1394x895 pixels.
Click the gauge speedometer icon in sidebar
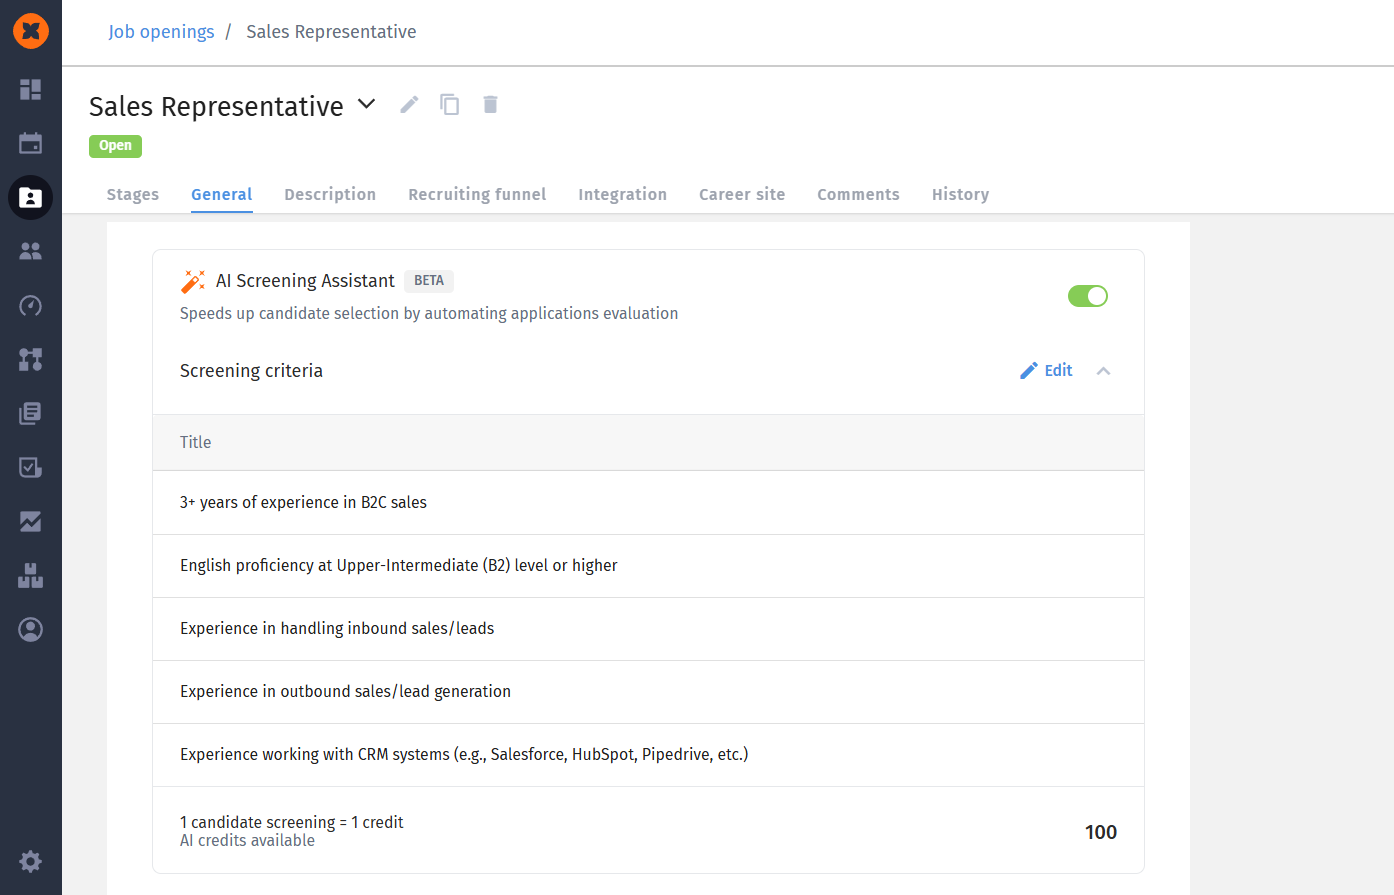pos(31,305)
